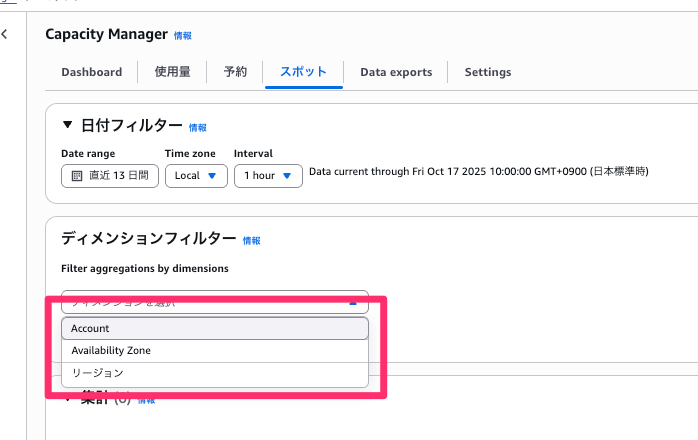Open the 1 hour interval dropdown
The height and width of the screenshot is (440, 698).
pos(267,175)
